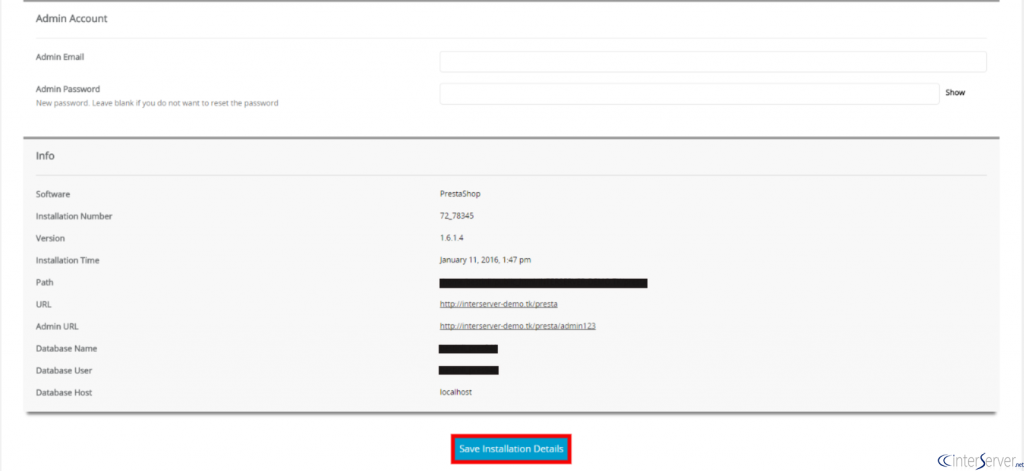Click the Admin Account section heading
This screenshot has height=471, width=1024.
72,19
